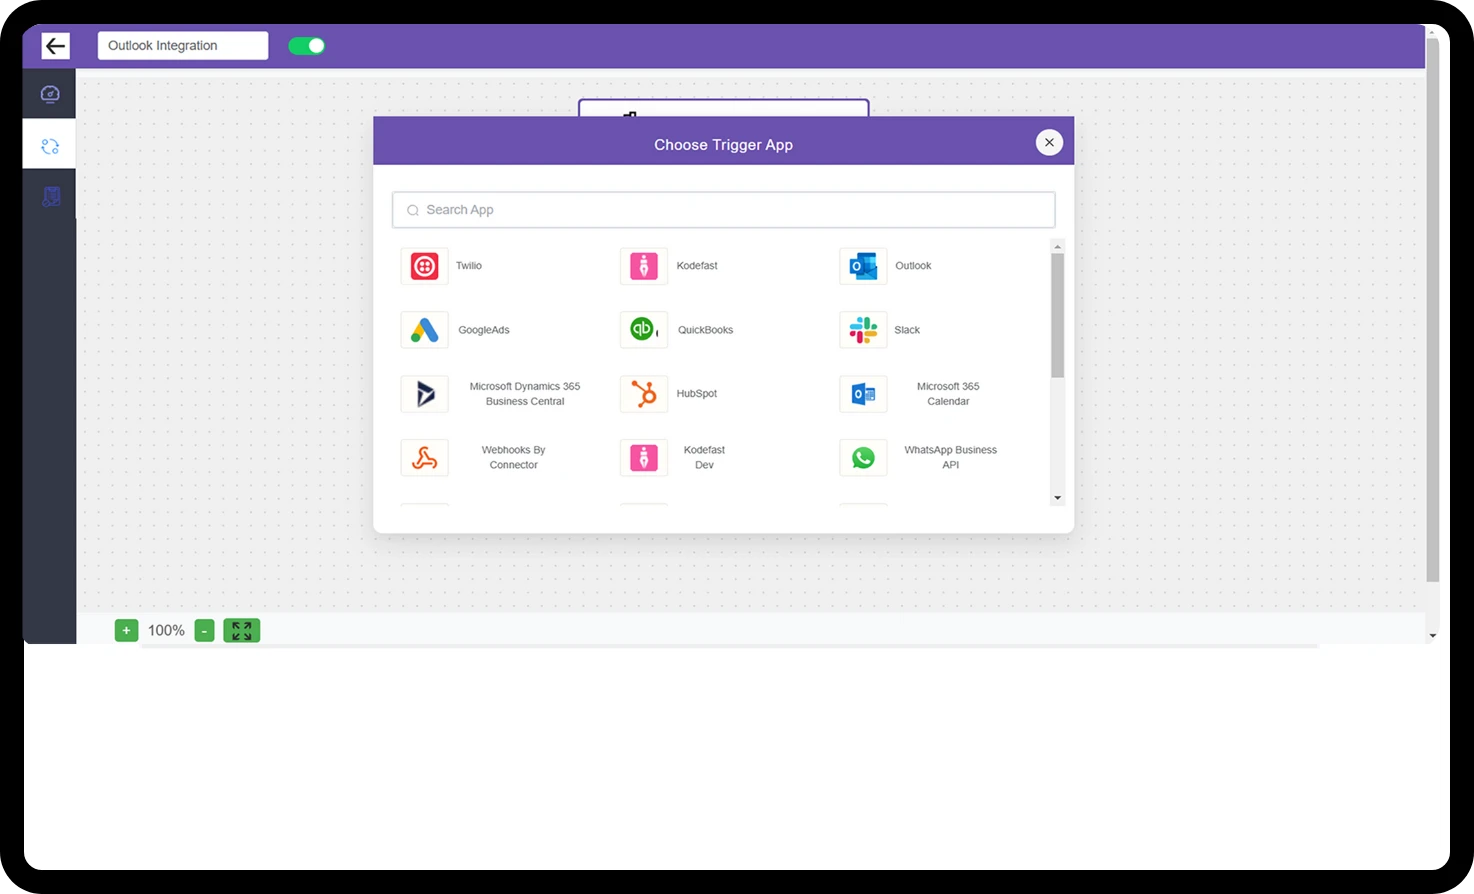The width and height of the screenshot is (1474, 894).
Task: Click the Microsoft 365 Calendar label
Action: coord(948,394)
